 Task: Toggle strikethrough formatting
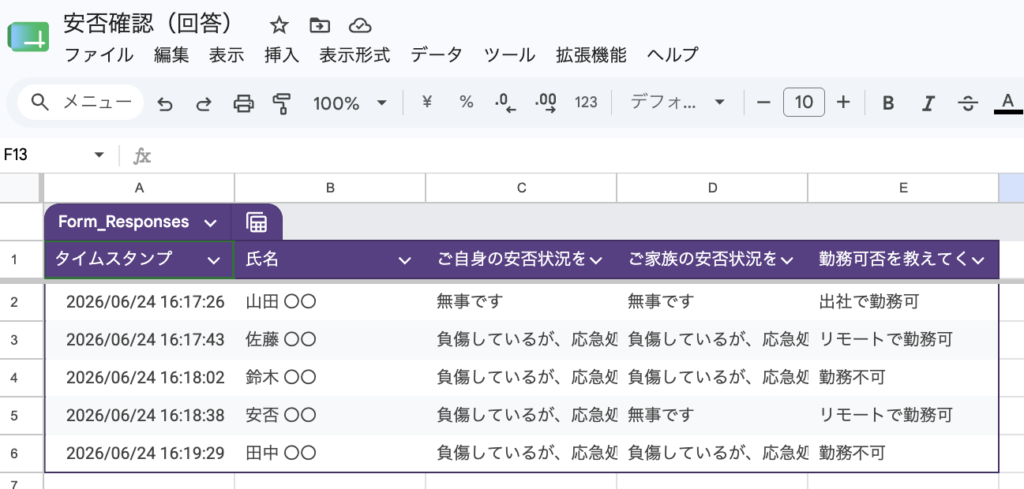click(x=968, y=103)
